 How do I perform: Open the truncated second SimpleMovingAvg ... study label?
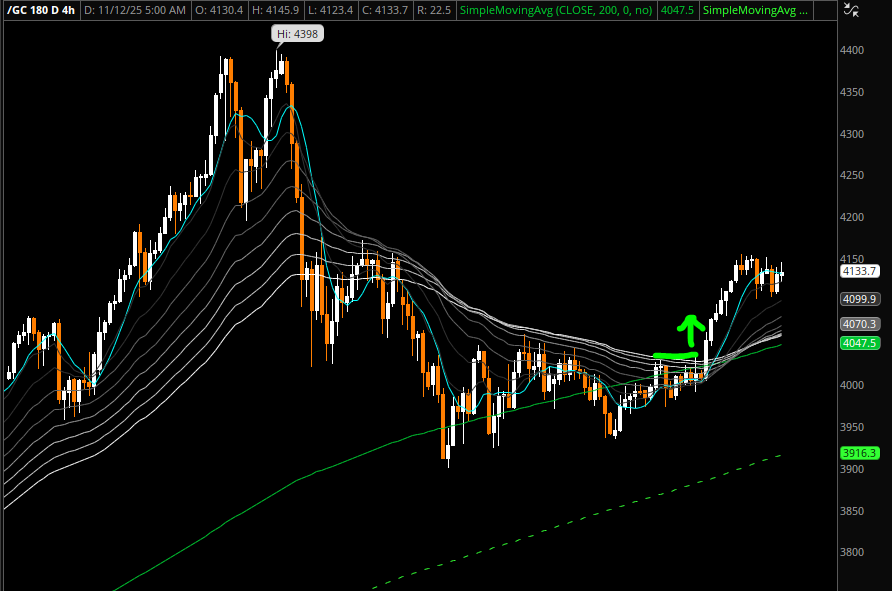pyautogui.click(x=755, y=10)
